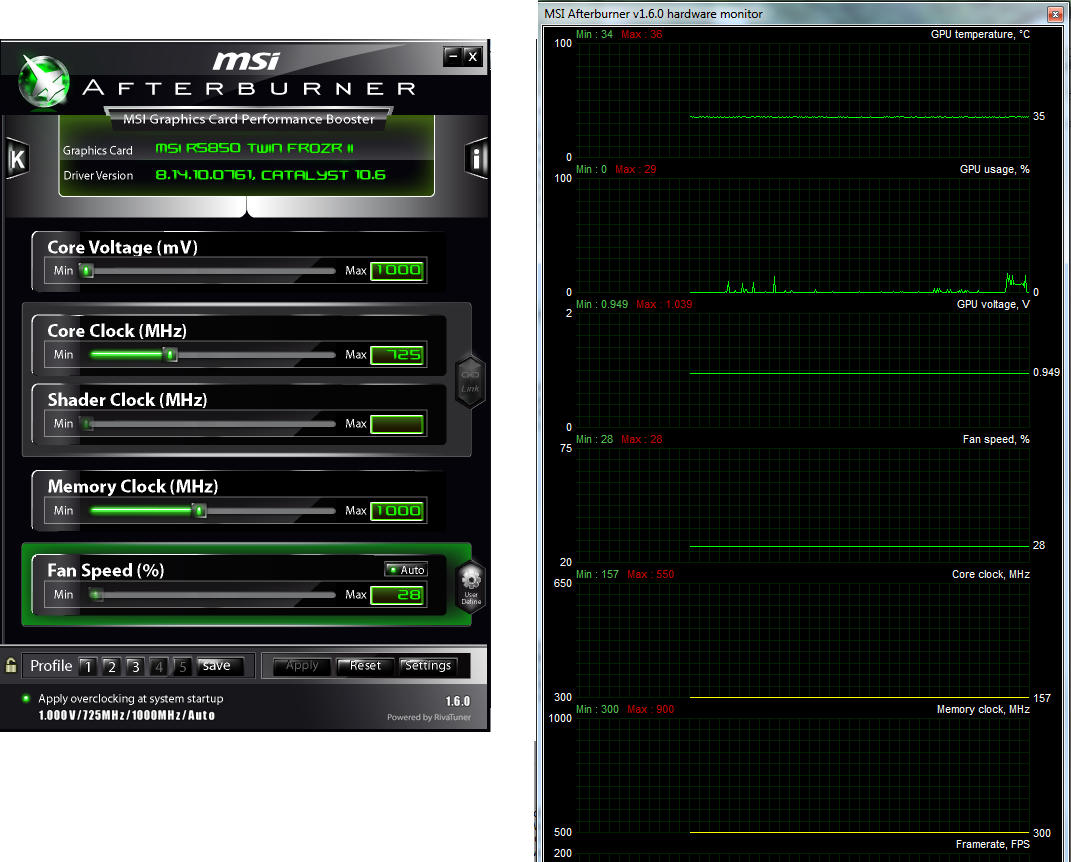The image size is (1071, 862).
Task: Toggle Auto fan speed mode
Action: tap(406, 570)
